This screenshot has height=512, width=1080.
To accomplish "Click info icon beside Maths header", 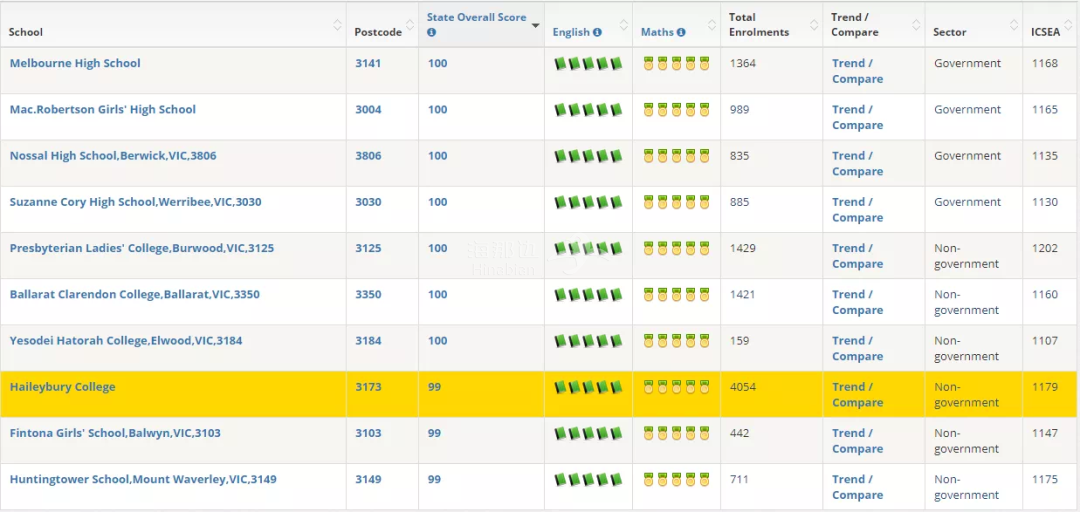I will pos(681,32).
